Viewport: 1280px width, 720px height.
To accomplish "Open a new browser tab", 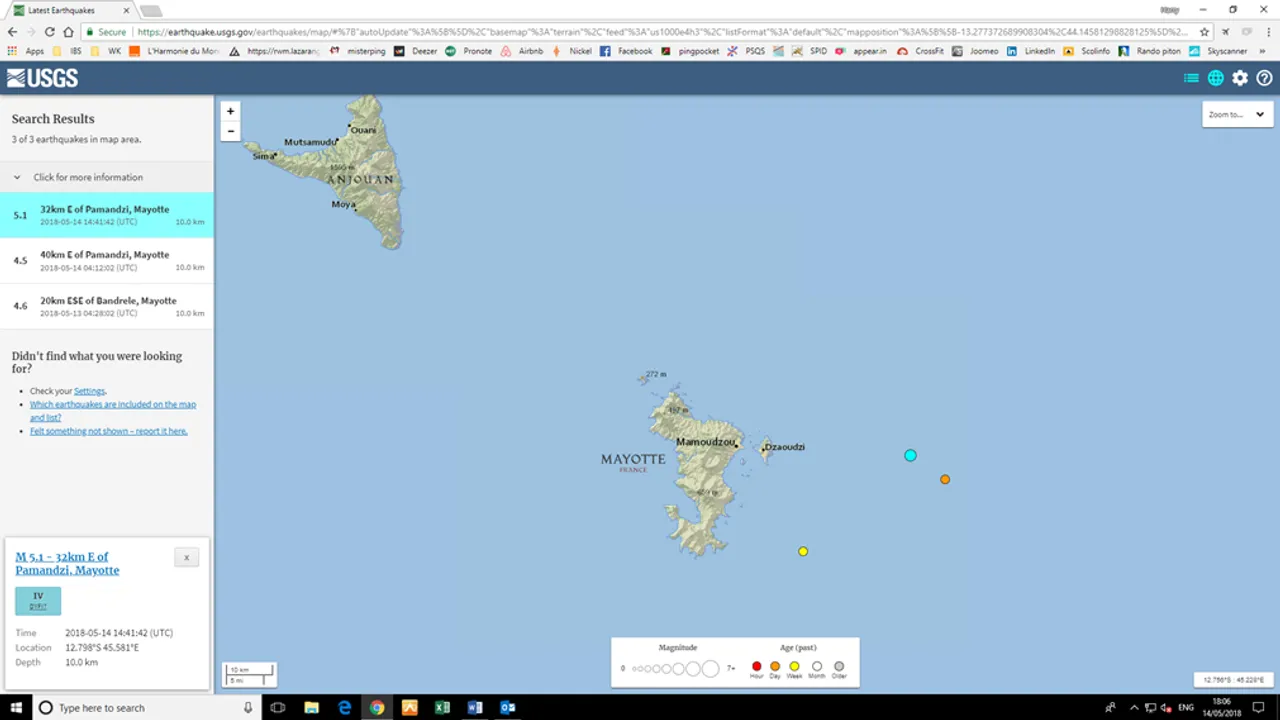I will (151, 11).
